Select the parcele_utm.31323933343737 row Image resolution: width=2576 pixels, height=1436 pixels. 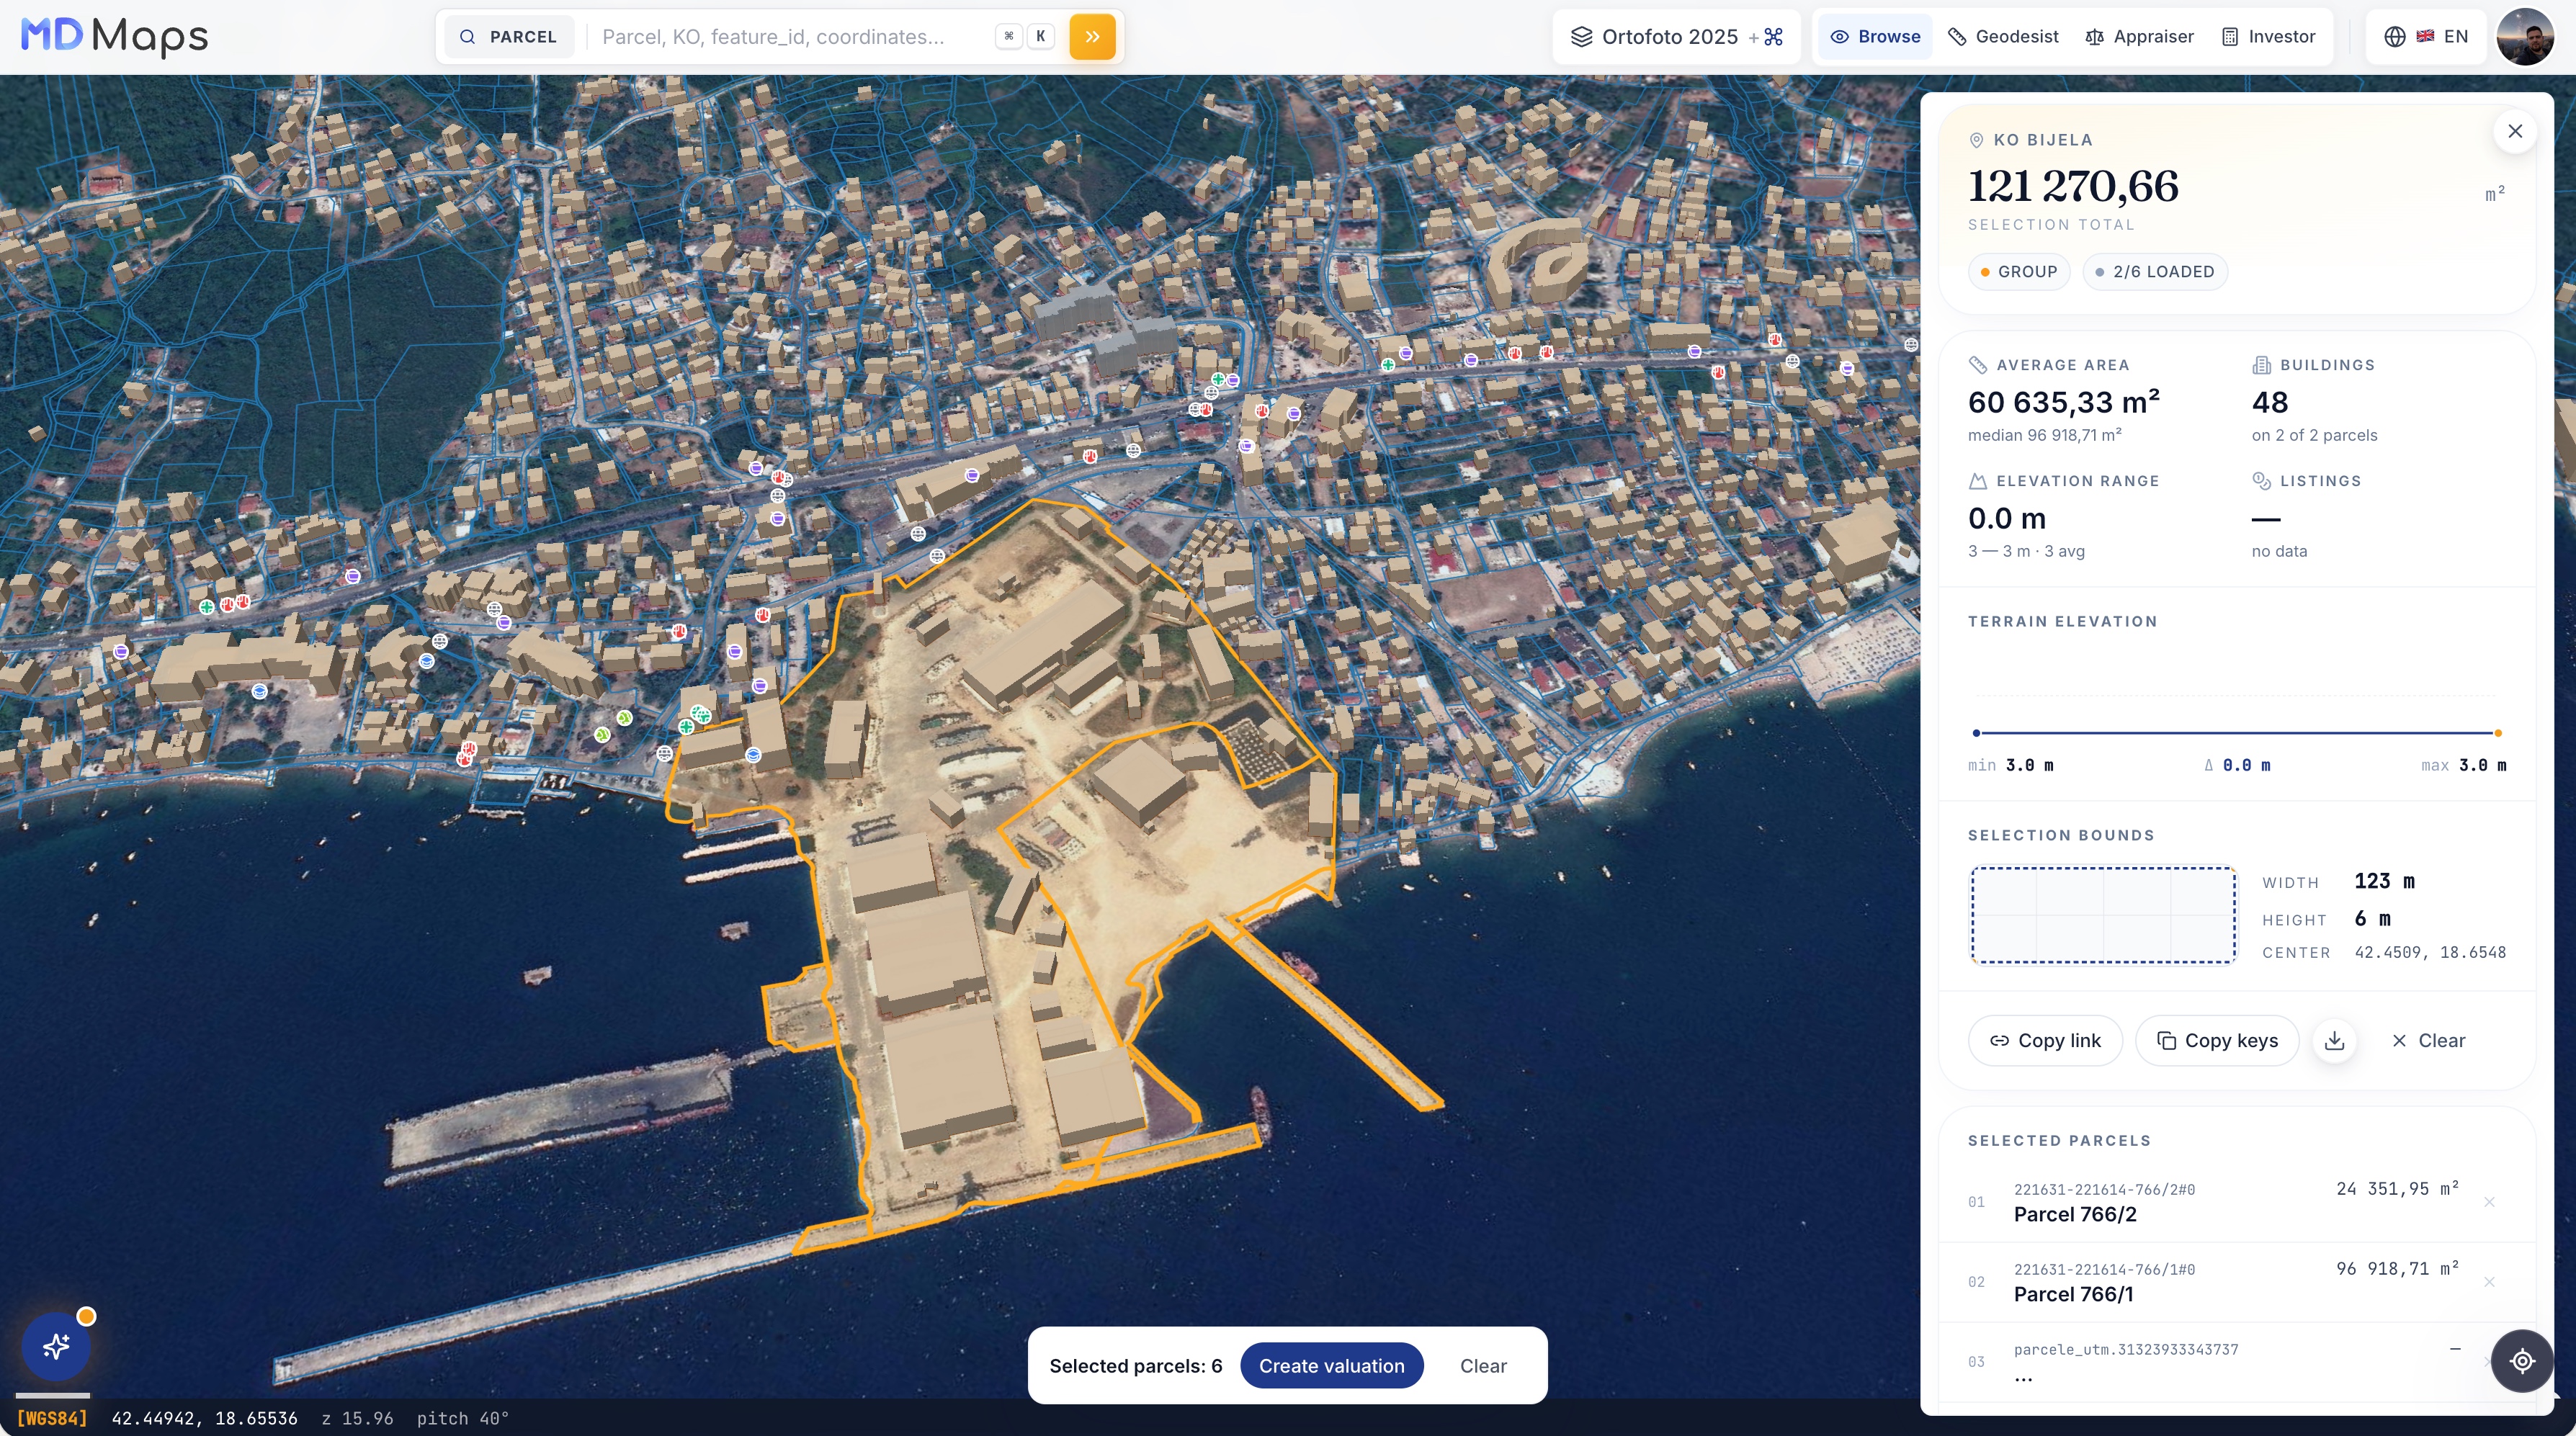click(2236, 1362)
